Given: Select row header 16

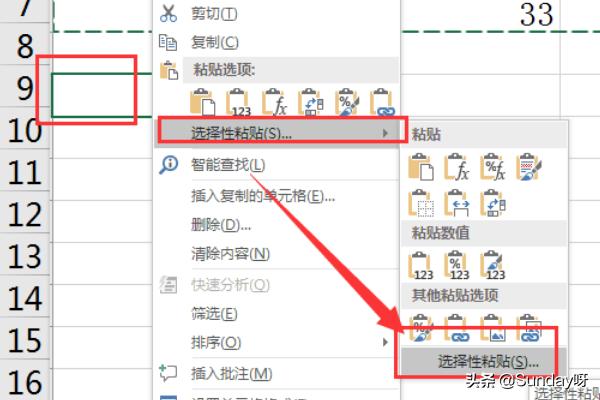Looking at the screenshot, I should point(25,382).
